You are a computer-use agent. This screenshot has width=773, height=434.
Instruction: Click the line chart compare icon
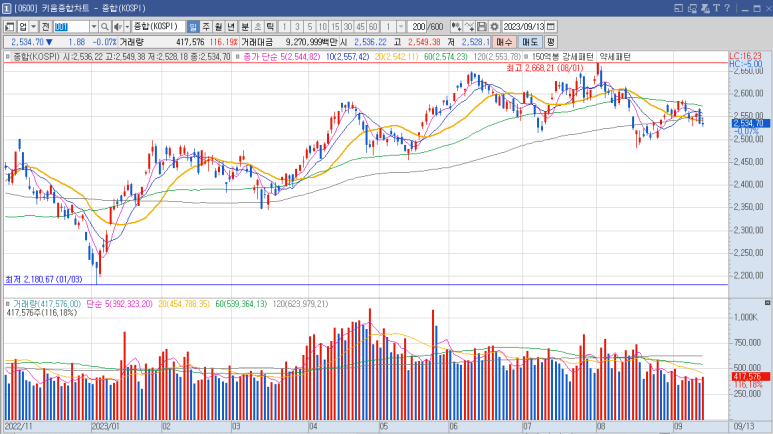[469, 27]
